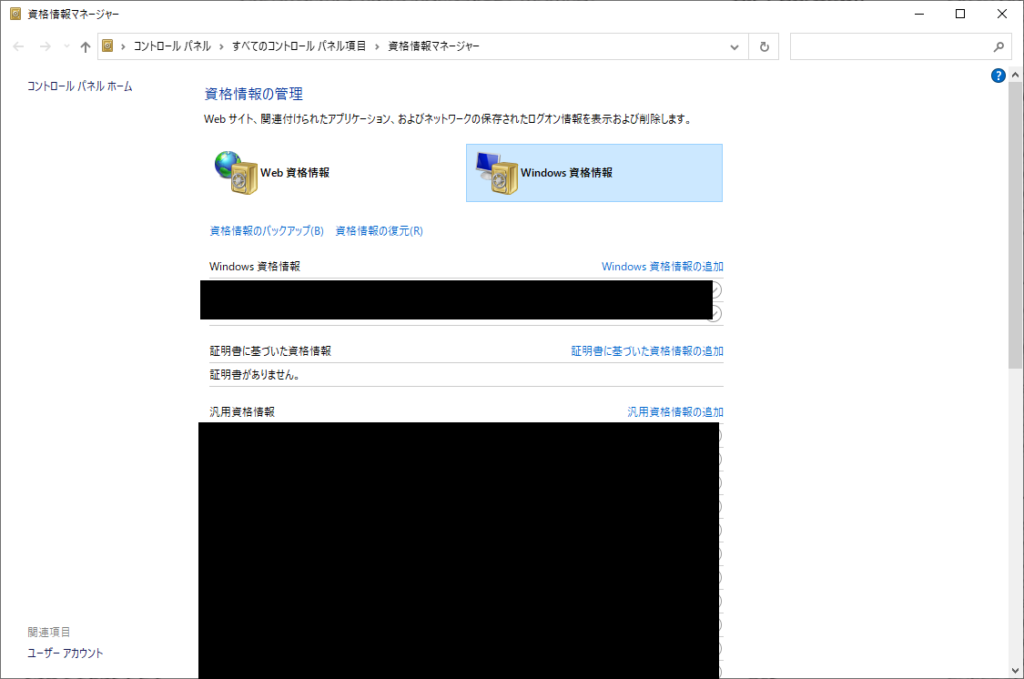Open the recent locations dropdown arrow
This screenshot has width=1024, height=679.
(x=66, y=47)
